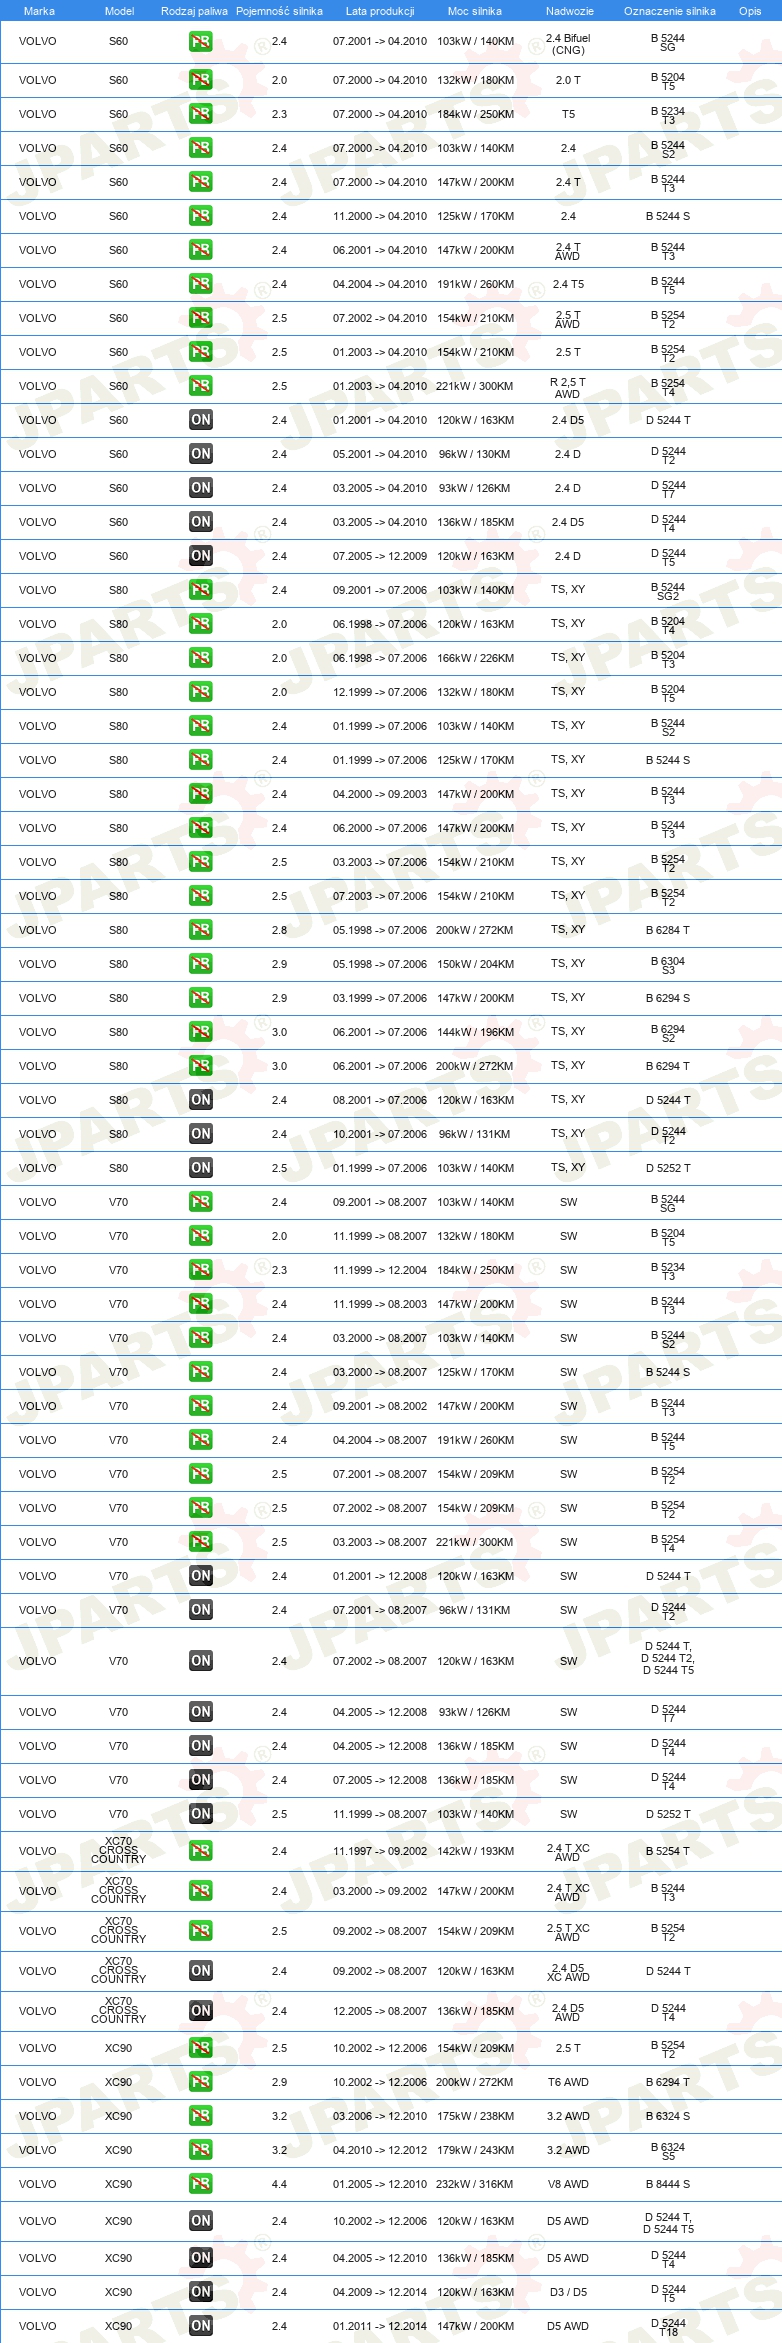This screenshot has width=782, height=2343.
Task: Click the ON icon in the V70 D 5244 T, T2, T5 row
Action: [x=201, y=1661]
